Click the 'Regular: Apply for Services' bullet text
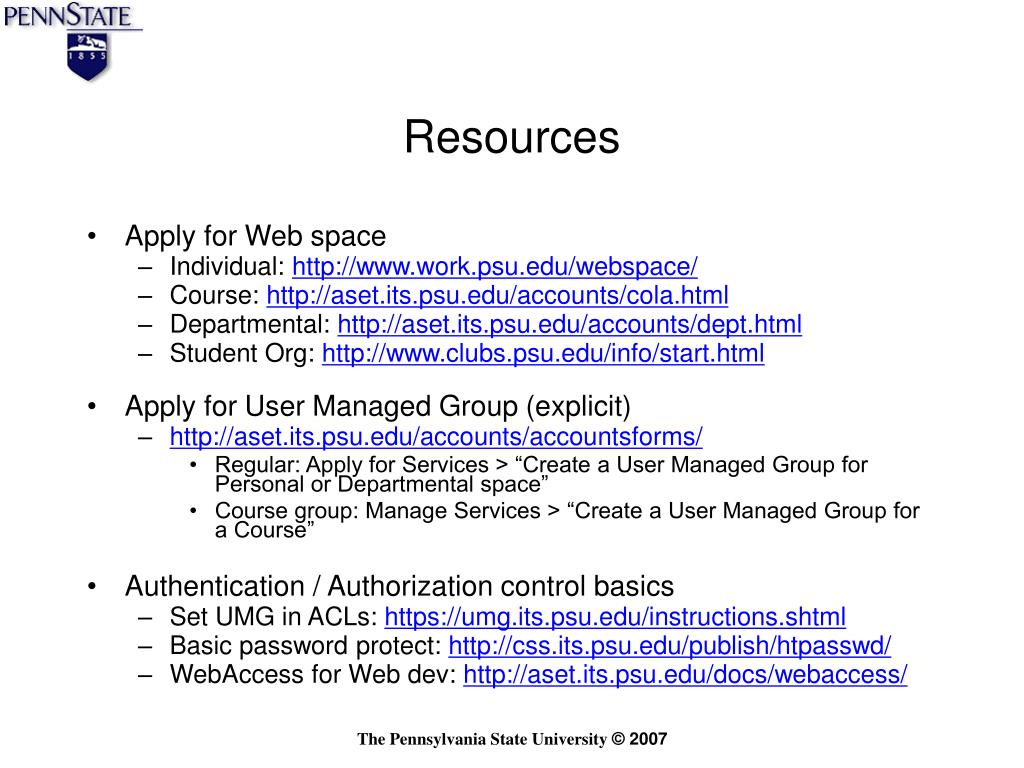Viewport: 1024px width, 768px height. click(541, 474)
